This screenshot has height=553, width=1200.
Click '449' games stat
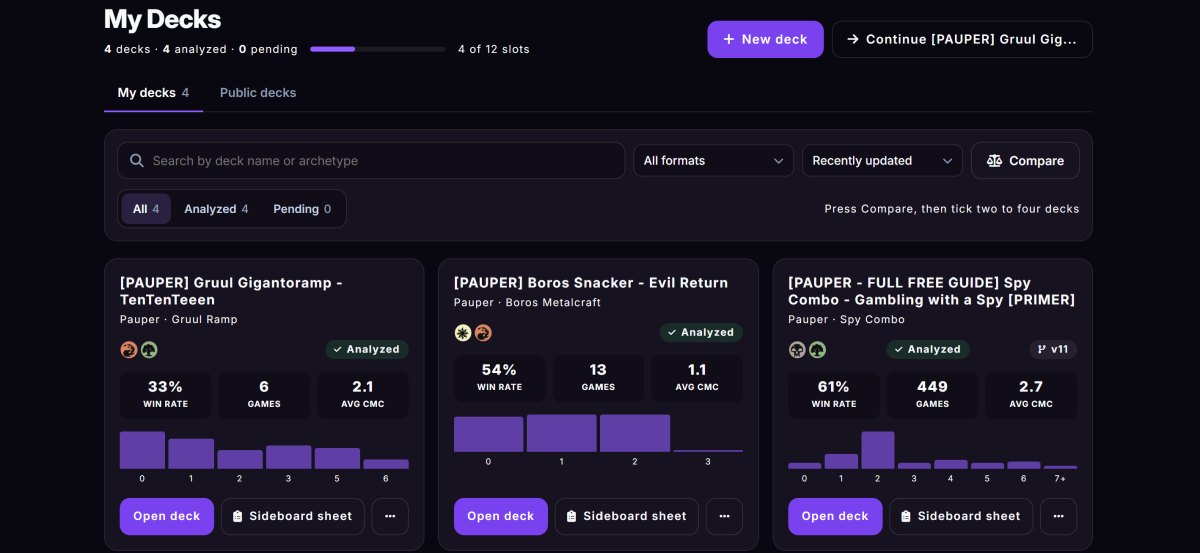point(932,394)
